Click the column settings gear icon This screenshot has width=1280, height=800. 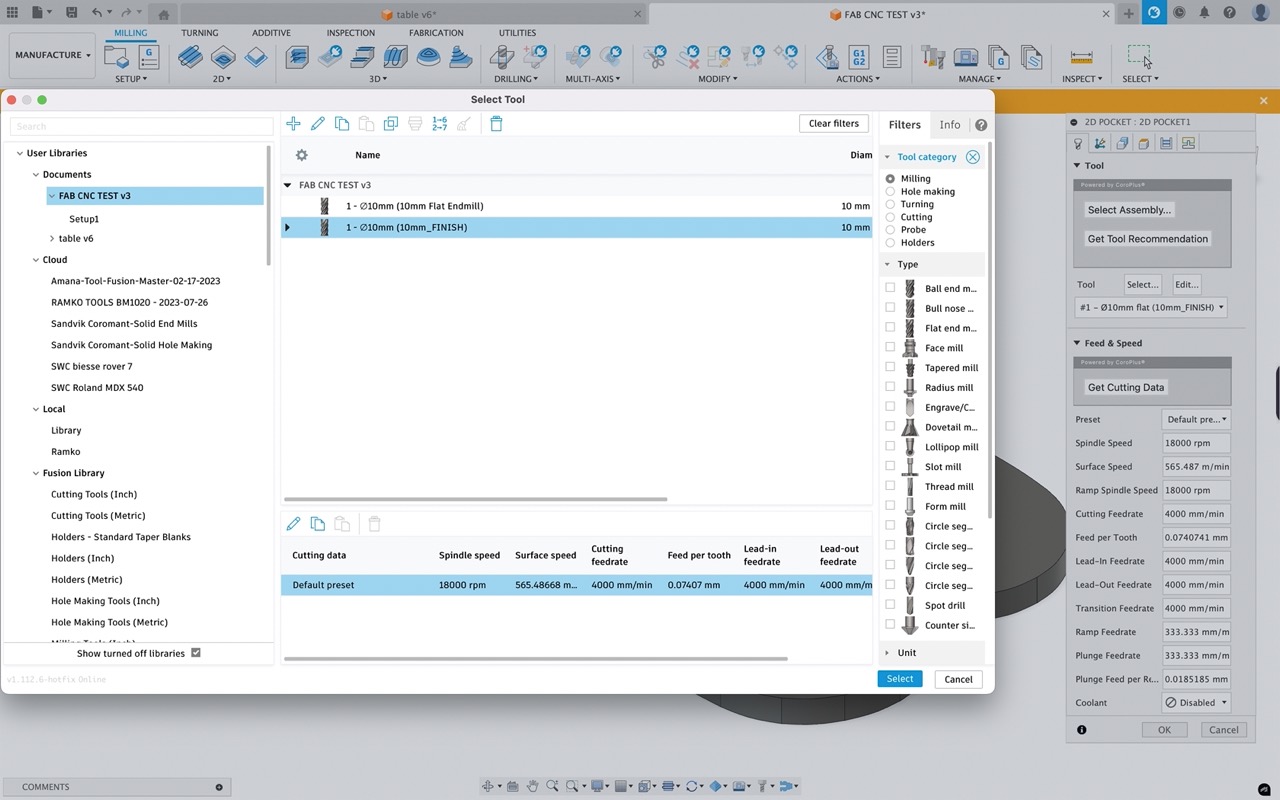click(301, 155)
